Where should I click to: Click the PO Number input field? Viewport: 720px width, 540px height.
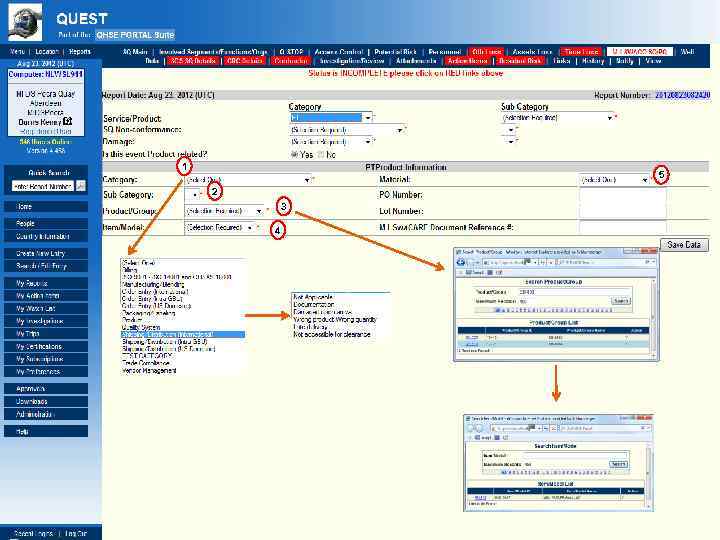point(623,195)
